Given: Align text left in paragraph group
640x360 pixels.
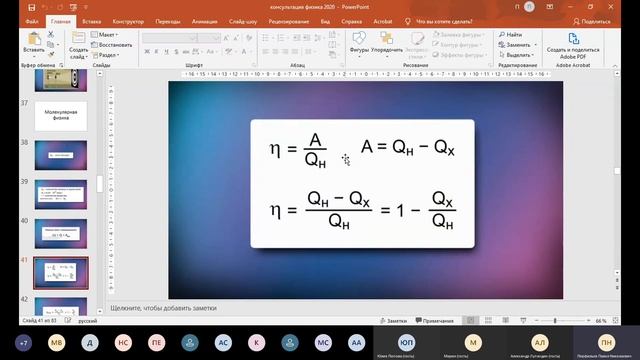Looking at the screenshot, I should [266, 52].
